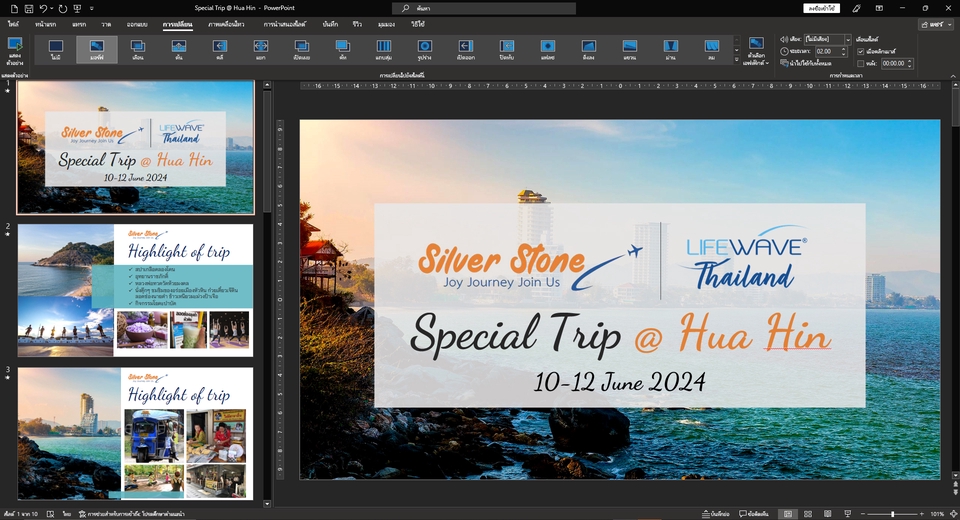The image size is (960, 520).
Task: Select slide 2 thumbnail Highlight of trip
Action: click(x=135, y=290)
